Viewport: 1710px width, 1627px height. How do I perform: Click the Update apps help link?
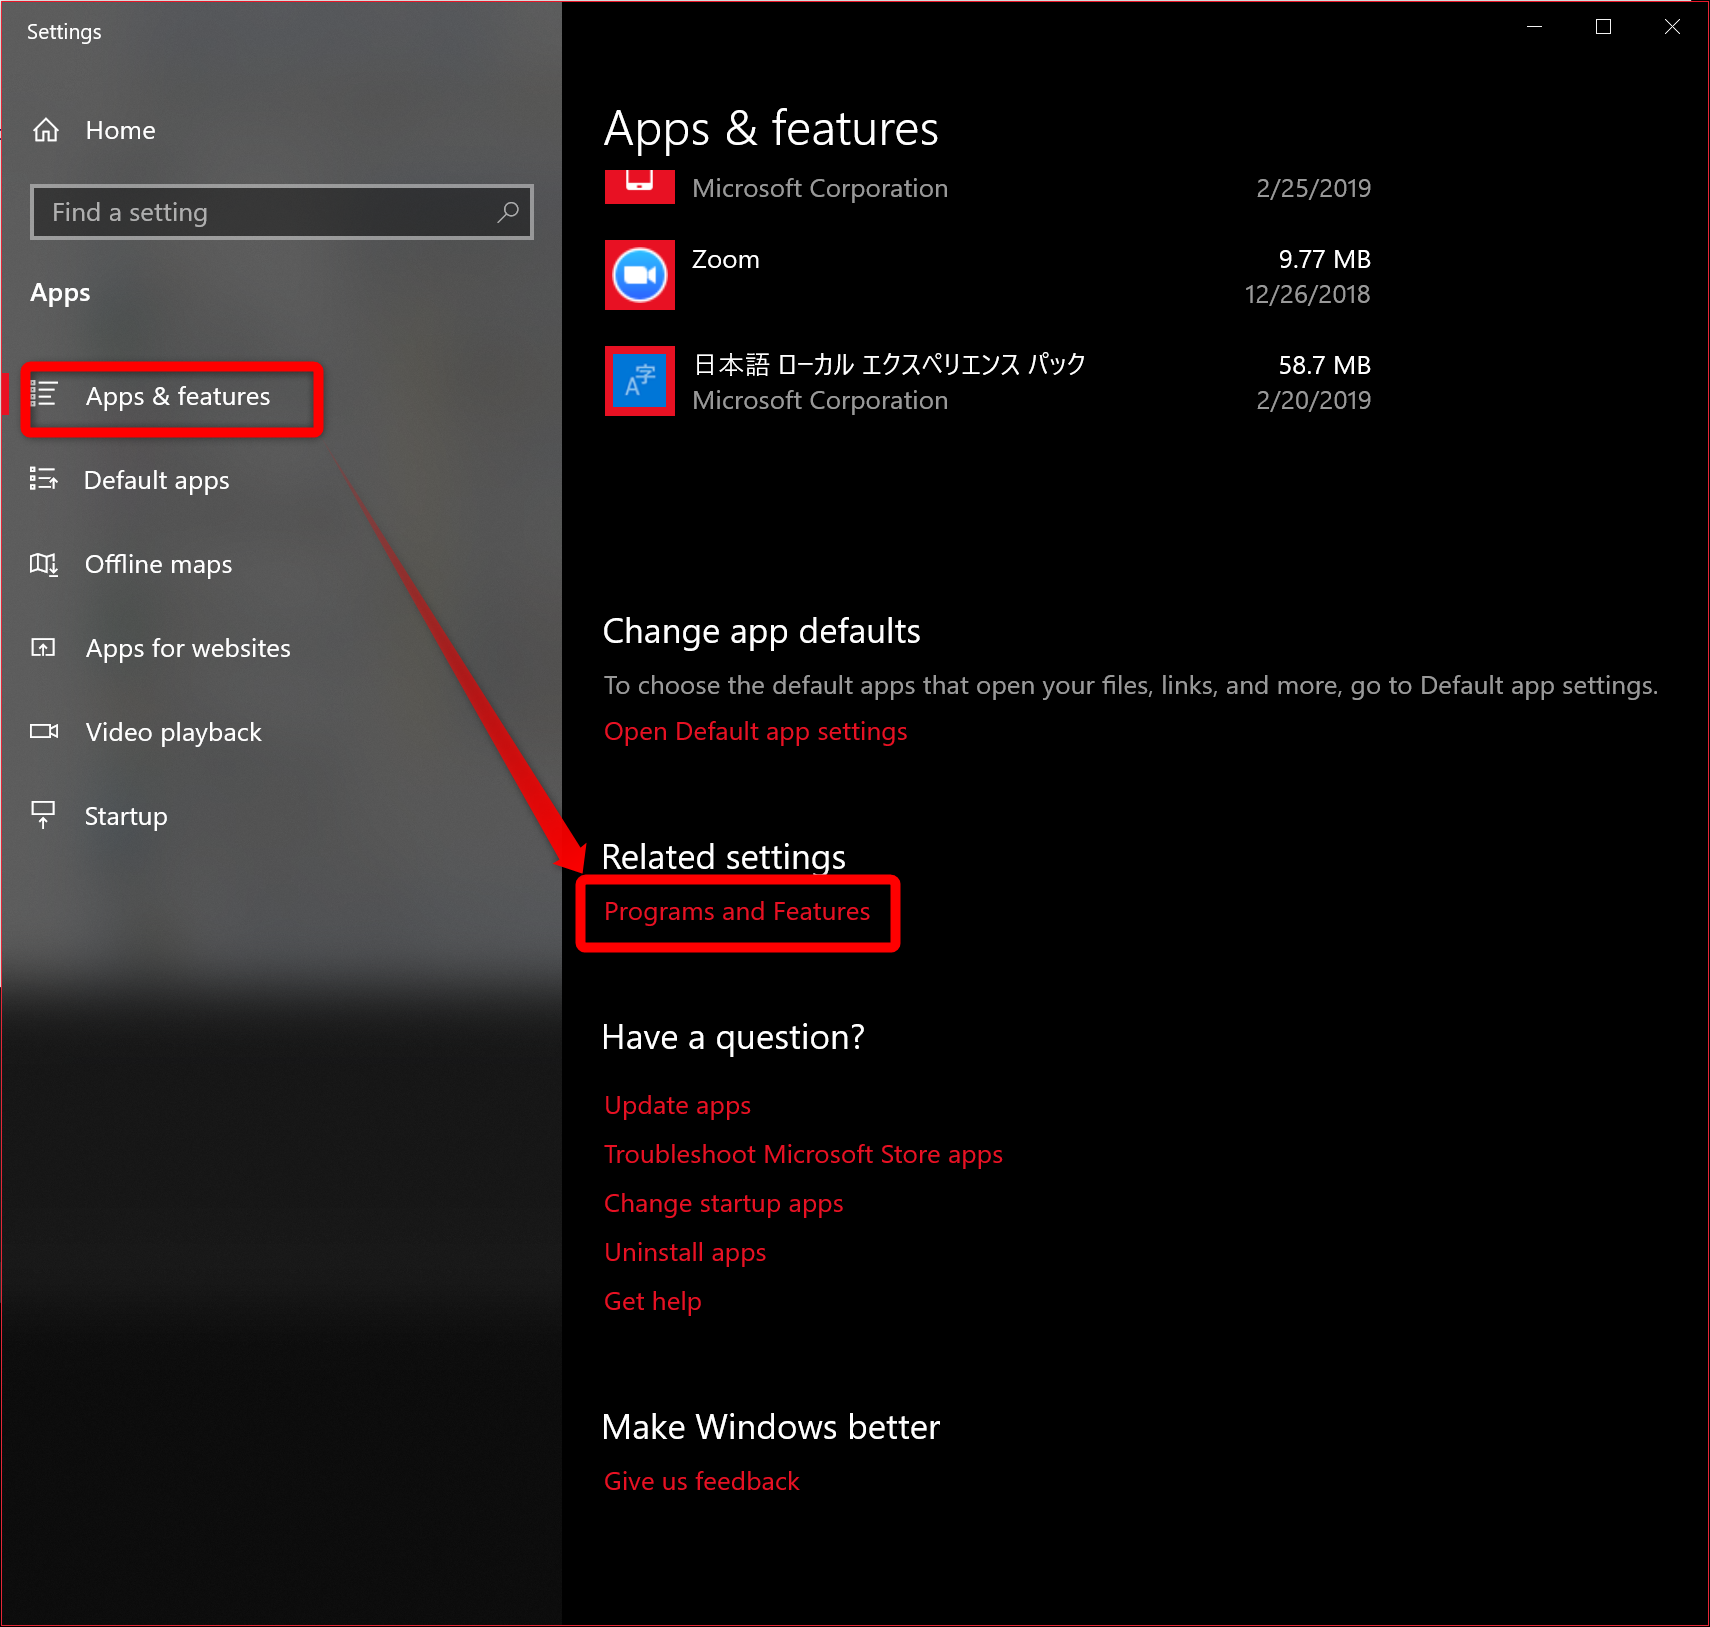[678, 1106]
